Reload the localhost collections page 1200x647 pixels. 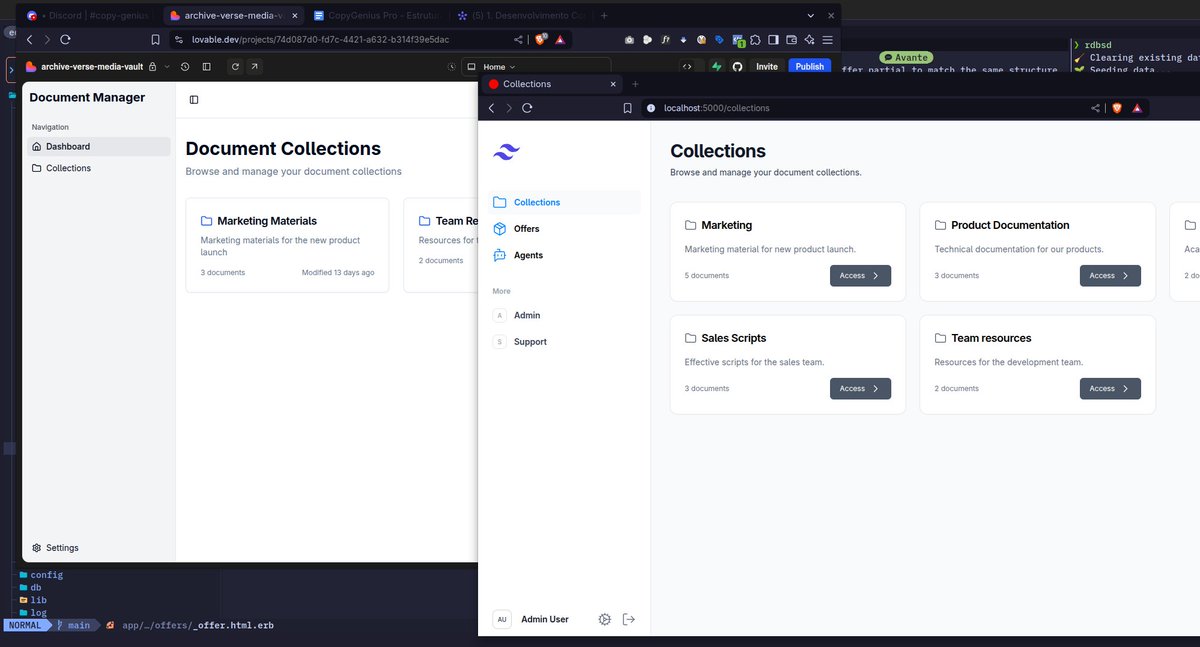(527, 107)
